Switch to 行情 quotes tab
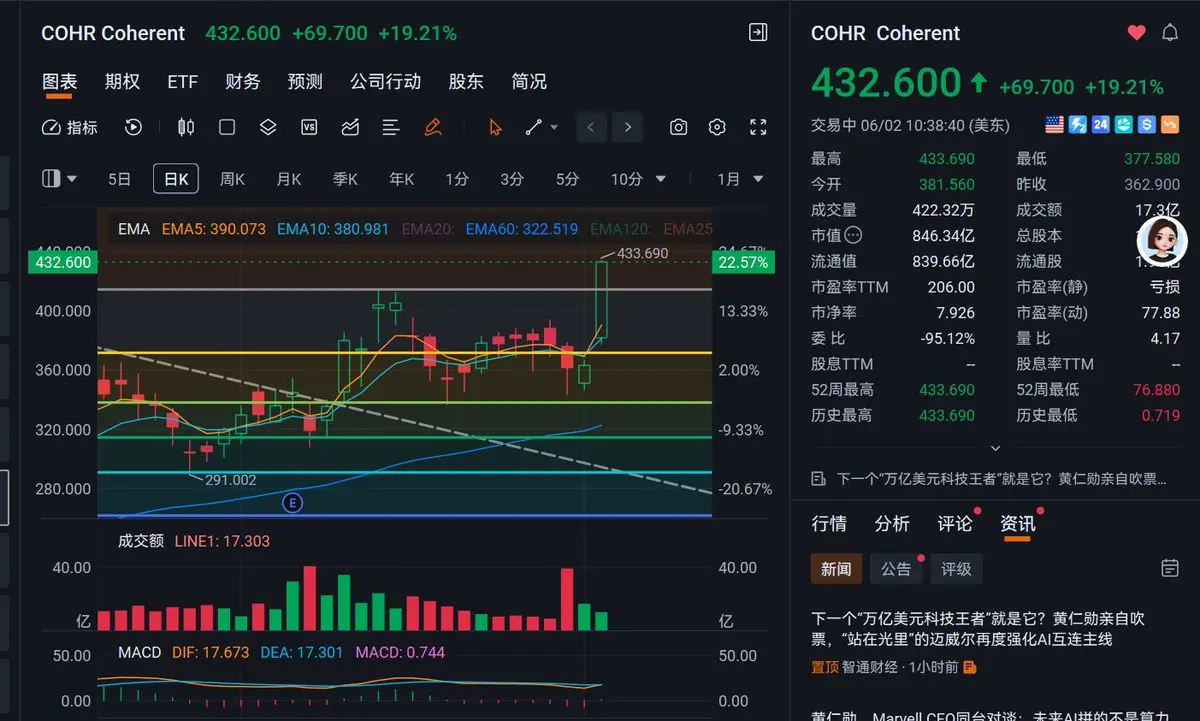The height and width of the screenshot is (721, 1200). tap(829, 523)
